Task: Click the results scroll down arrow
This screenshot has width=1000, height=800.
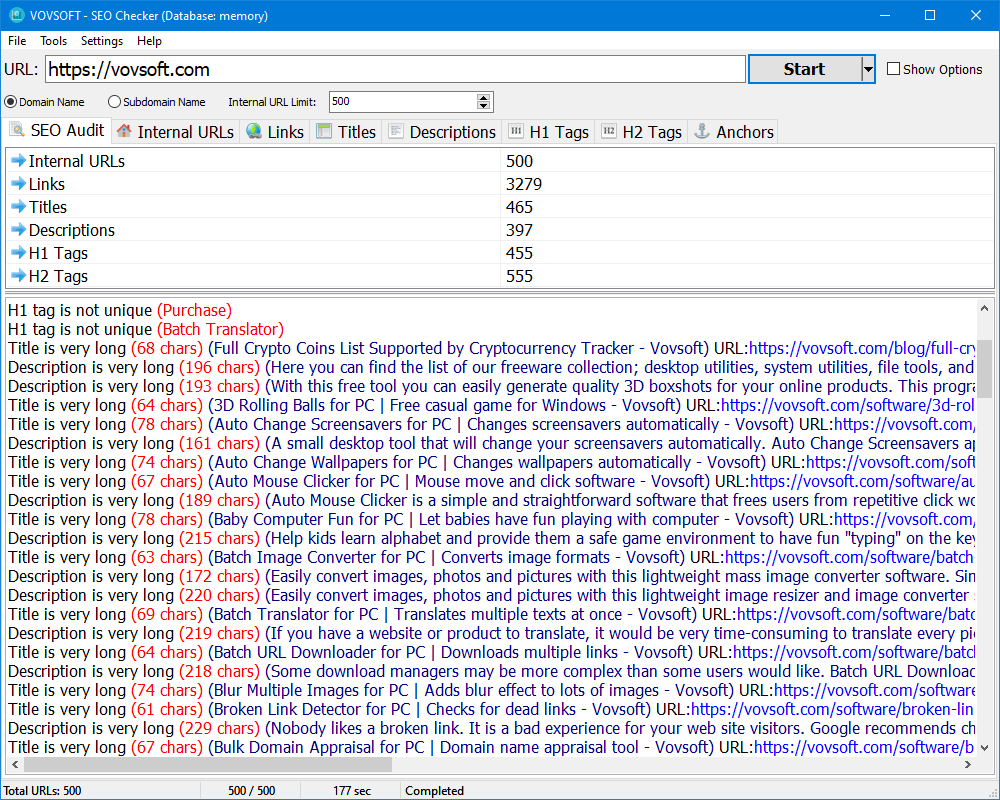Action: click(985, 748)
